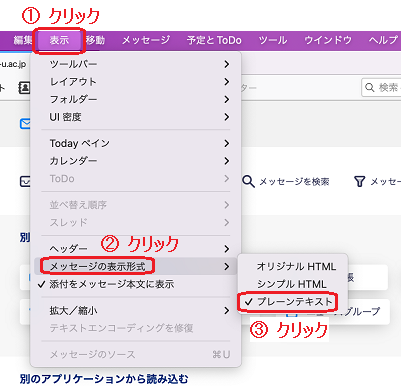Click 別のアプリケーションから読み込む link
Screen dimensions: 401x389
click(x=104, y=379)
